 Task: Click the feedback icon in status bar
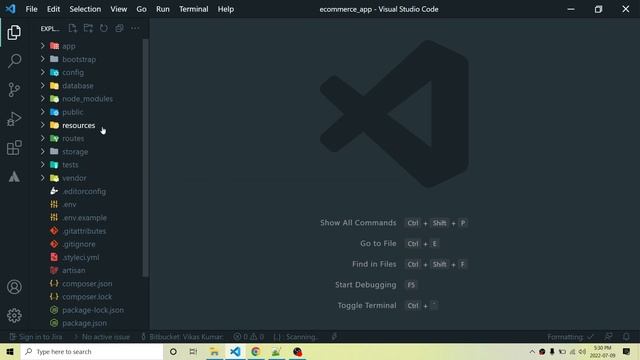609,337
